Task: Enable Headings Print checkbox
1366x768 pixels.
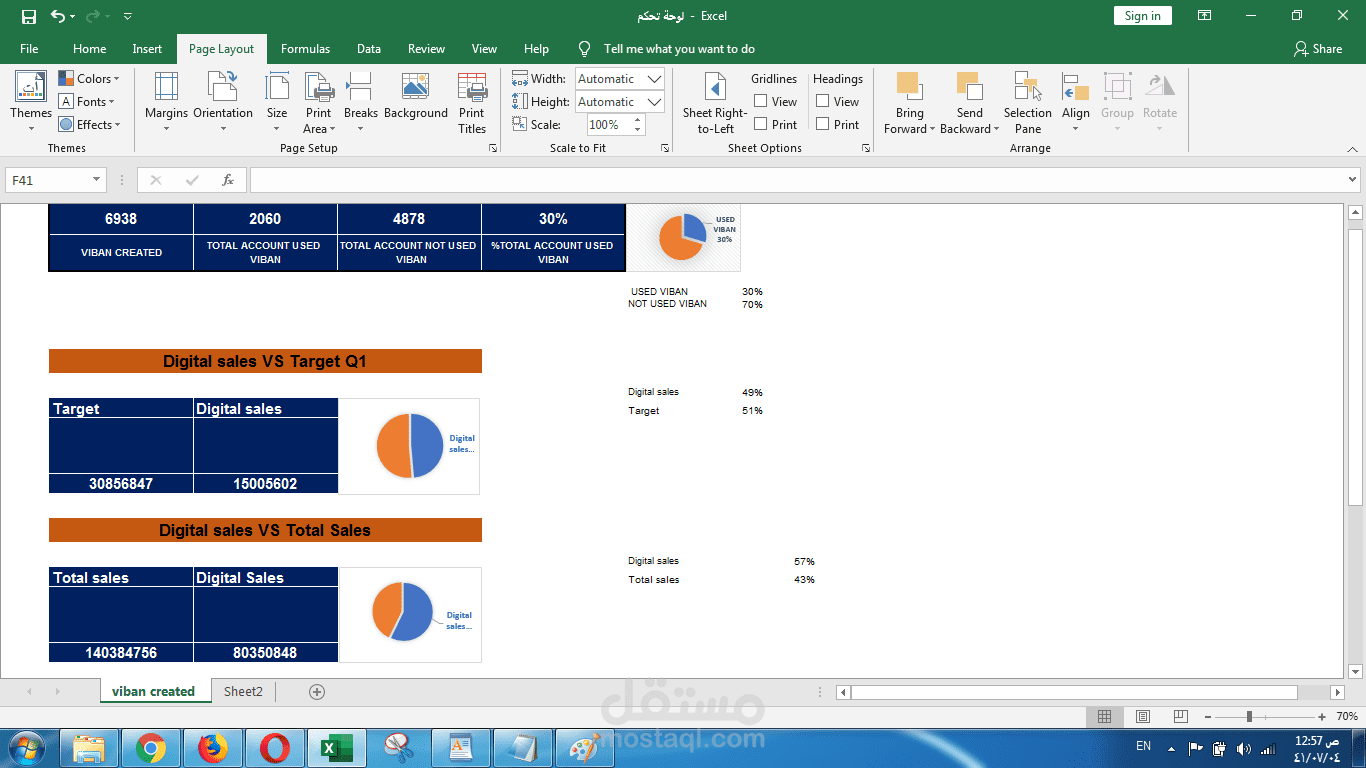Action: (823, 124)
